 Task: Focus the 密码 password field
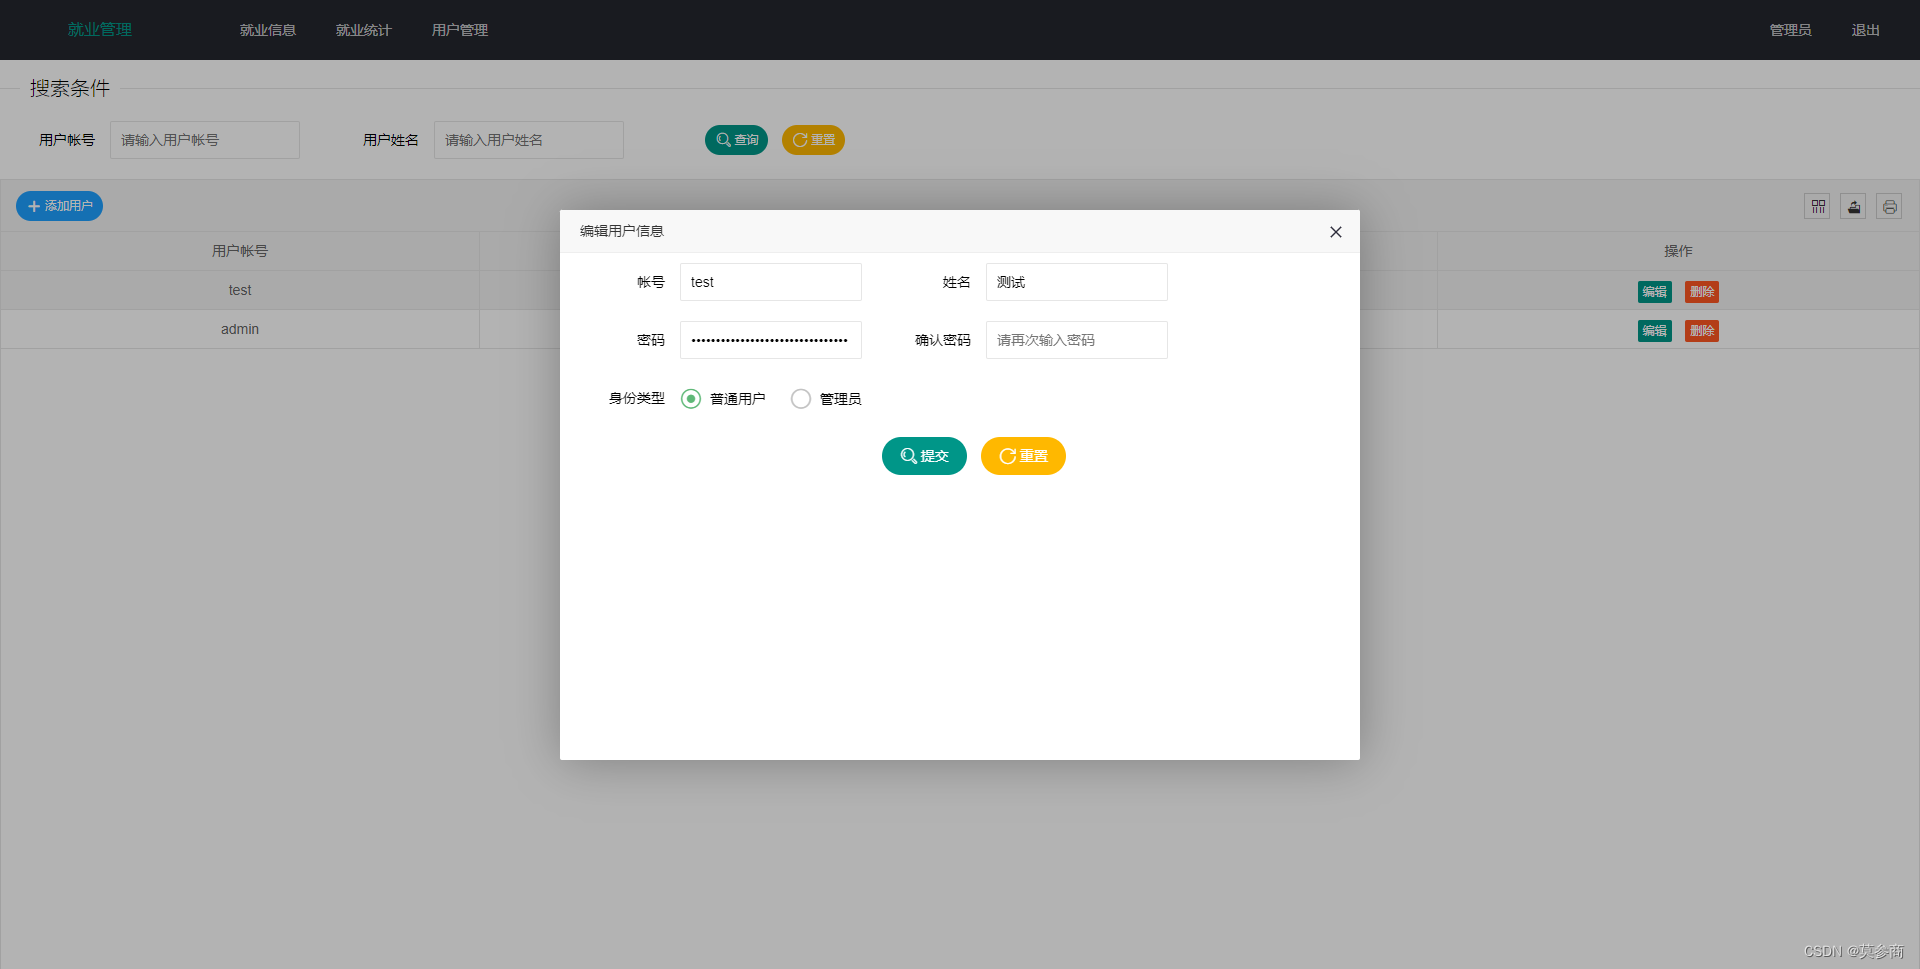pos(770,340)
